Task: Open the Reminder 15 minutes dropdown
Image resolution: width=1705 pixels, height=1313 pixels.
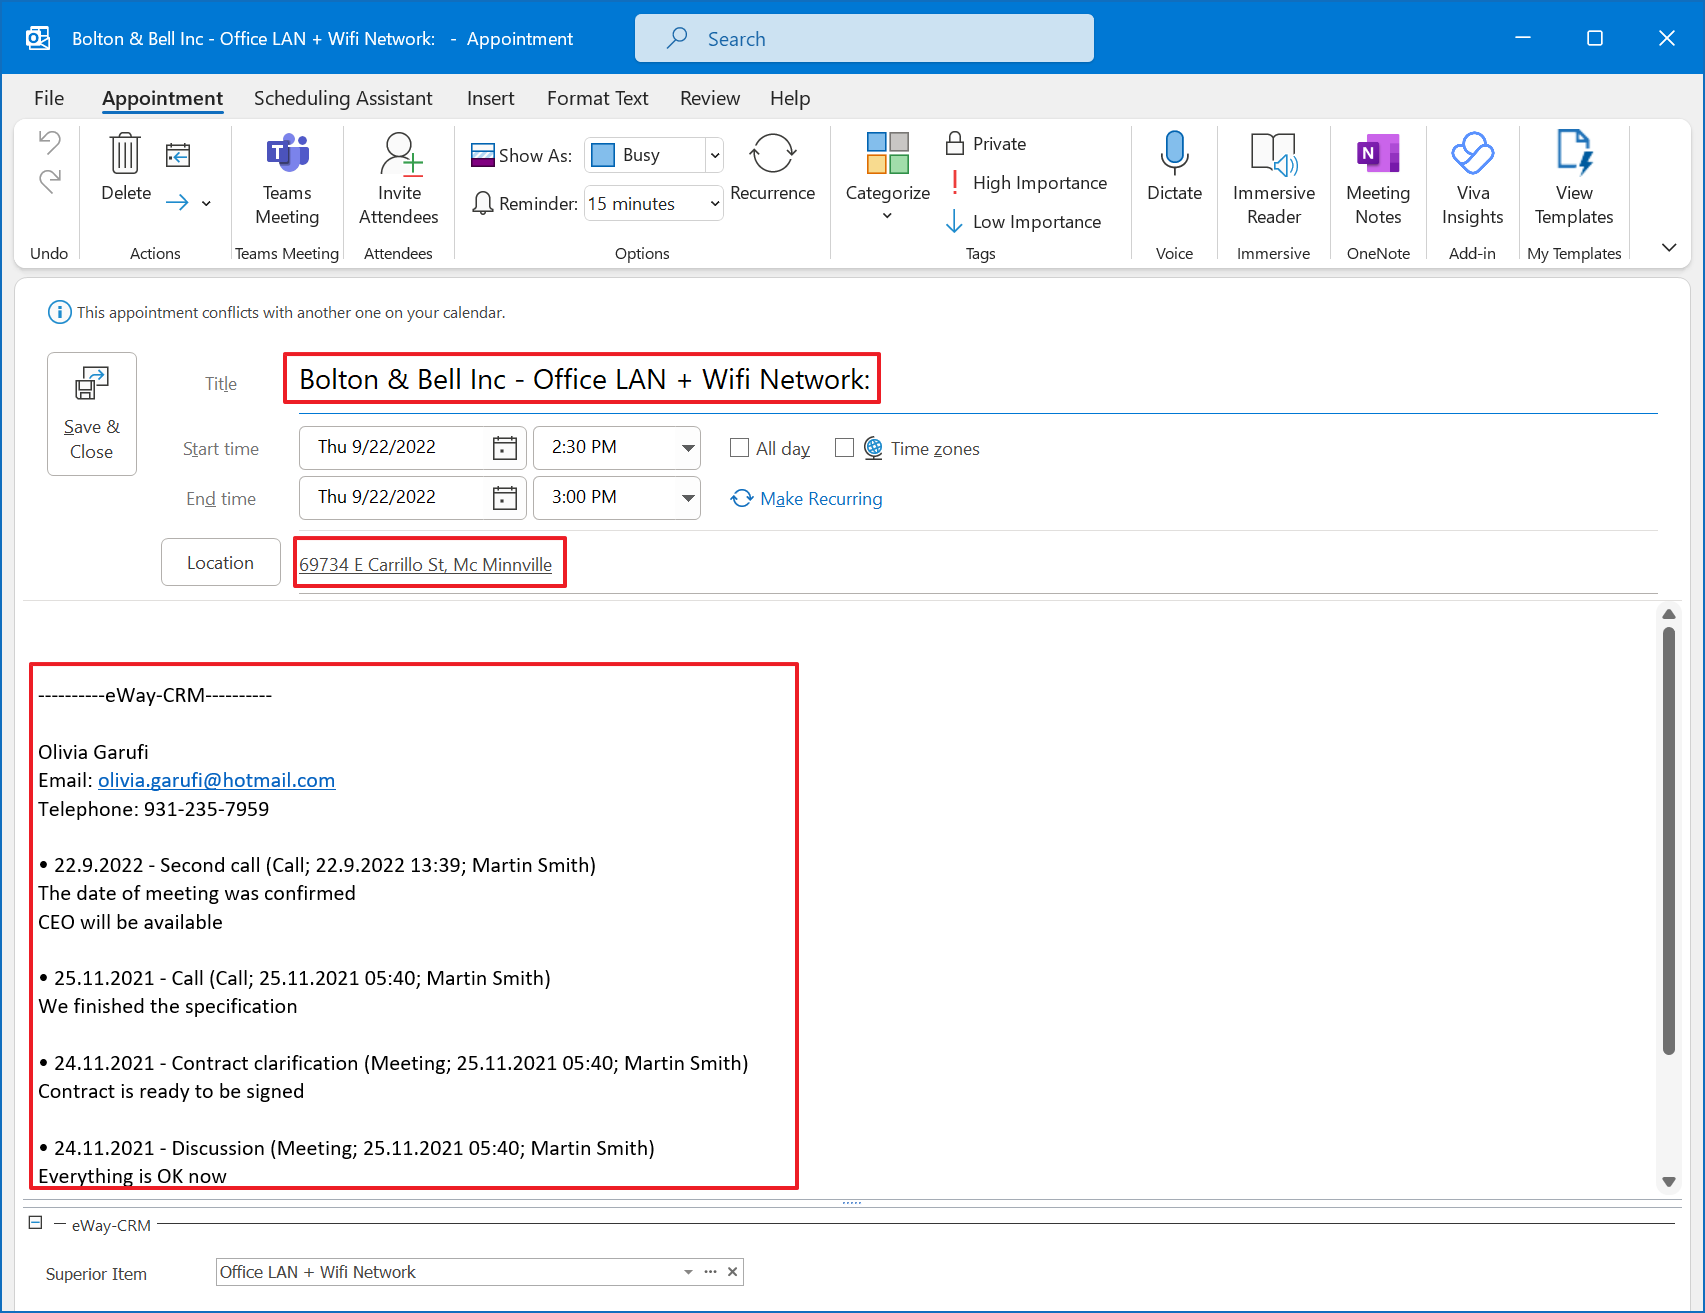Action: tap(714, 203)
